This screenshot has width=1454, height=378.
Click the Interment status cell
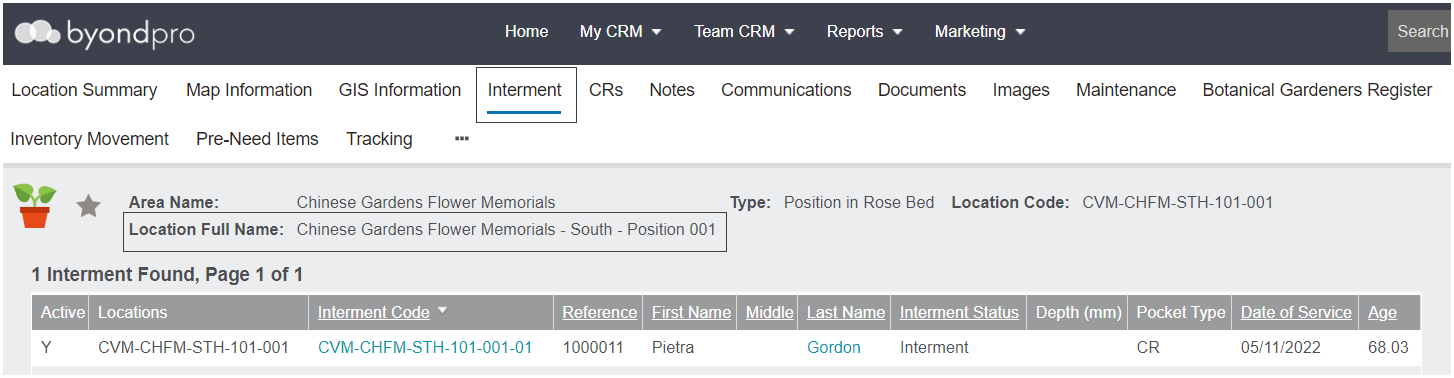point(934,347)
